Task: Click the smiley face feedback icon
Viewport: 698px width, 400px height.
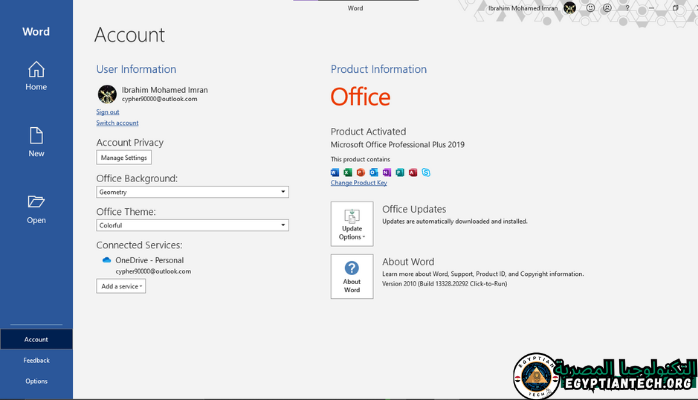Action: point(590,8)
